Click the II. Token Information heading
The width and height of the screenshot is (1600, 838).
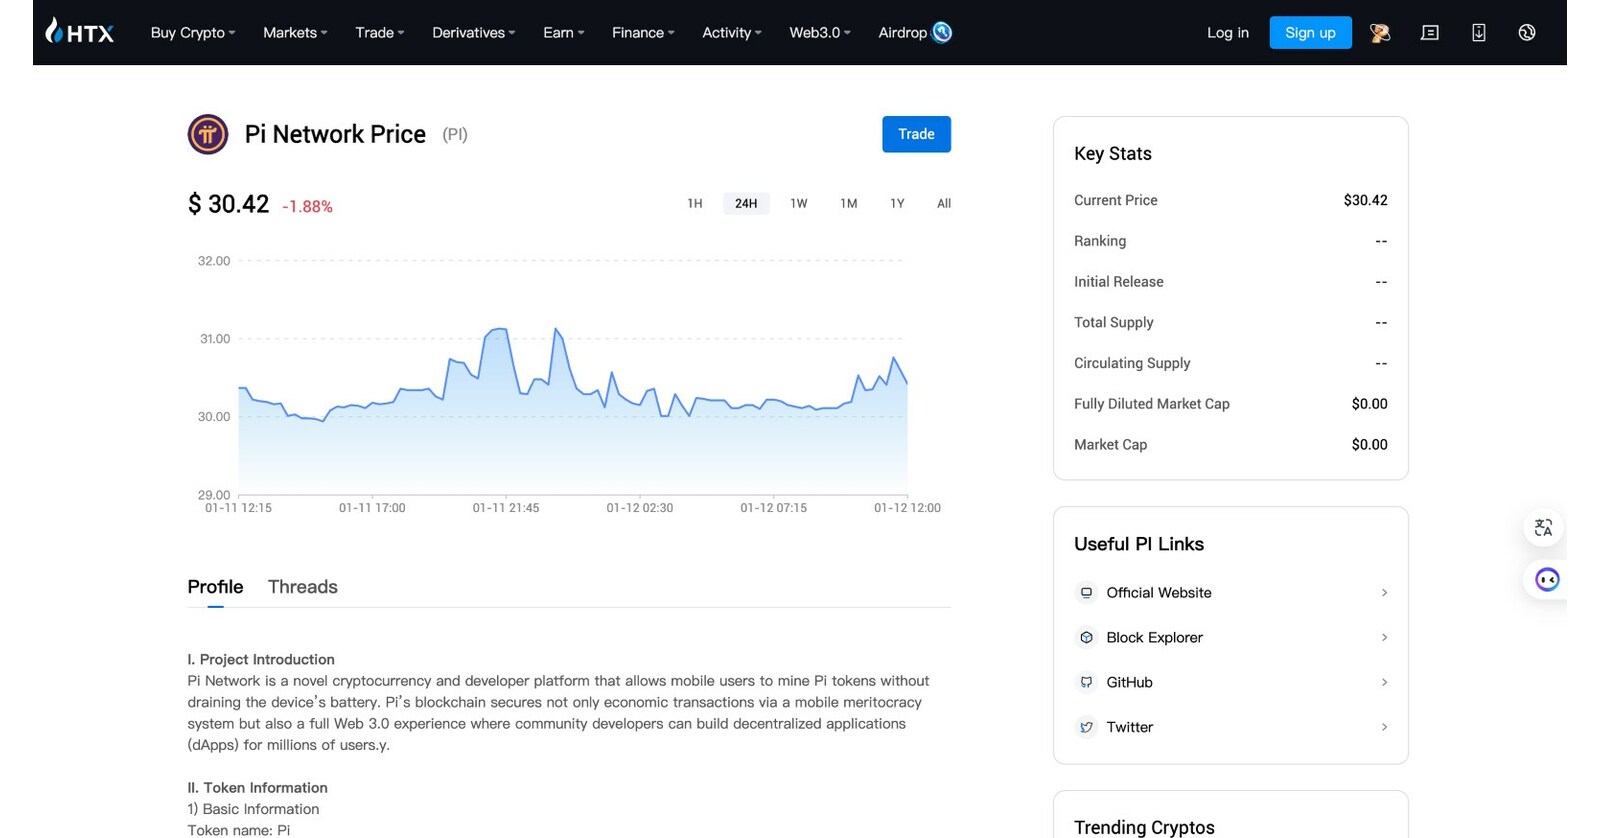(x=258, y=788)
